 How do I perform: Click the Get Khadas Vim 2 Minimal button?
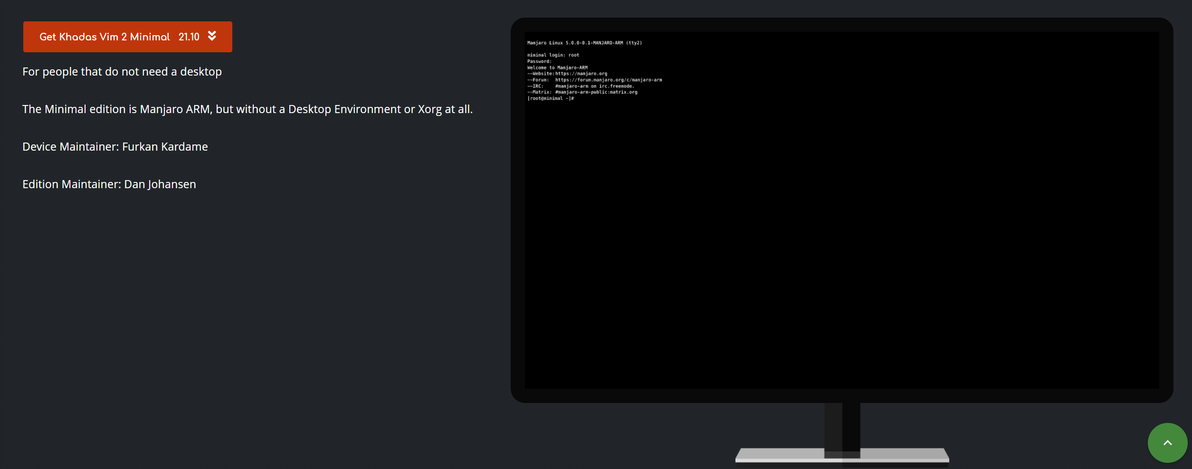pyautogui.click(x=127, y=36)
